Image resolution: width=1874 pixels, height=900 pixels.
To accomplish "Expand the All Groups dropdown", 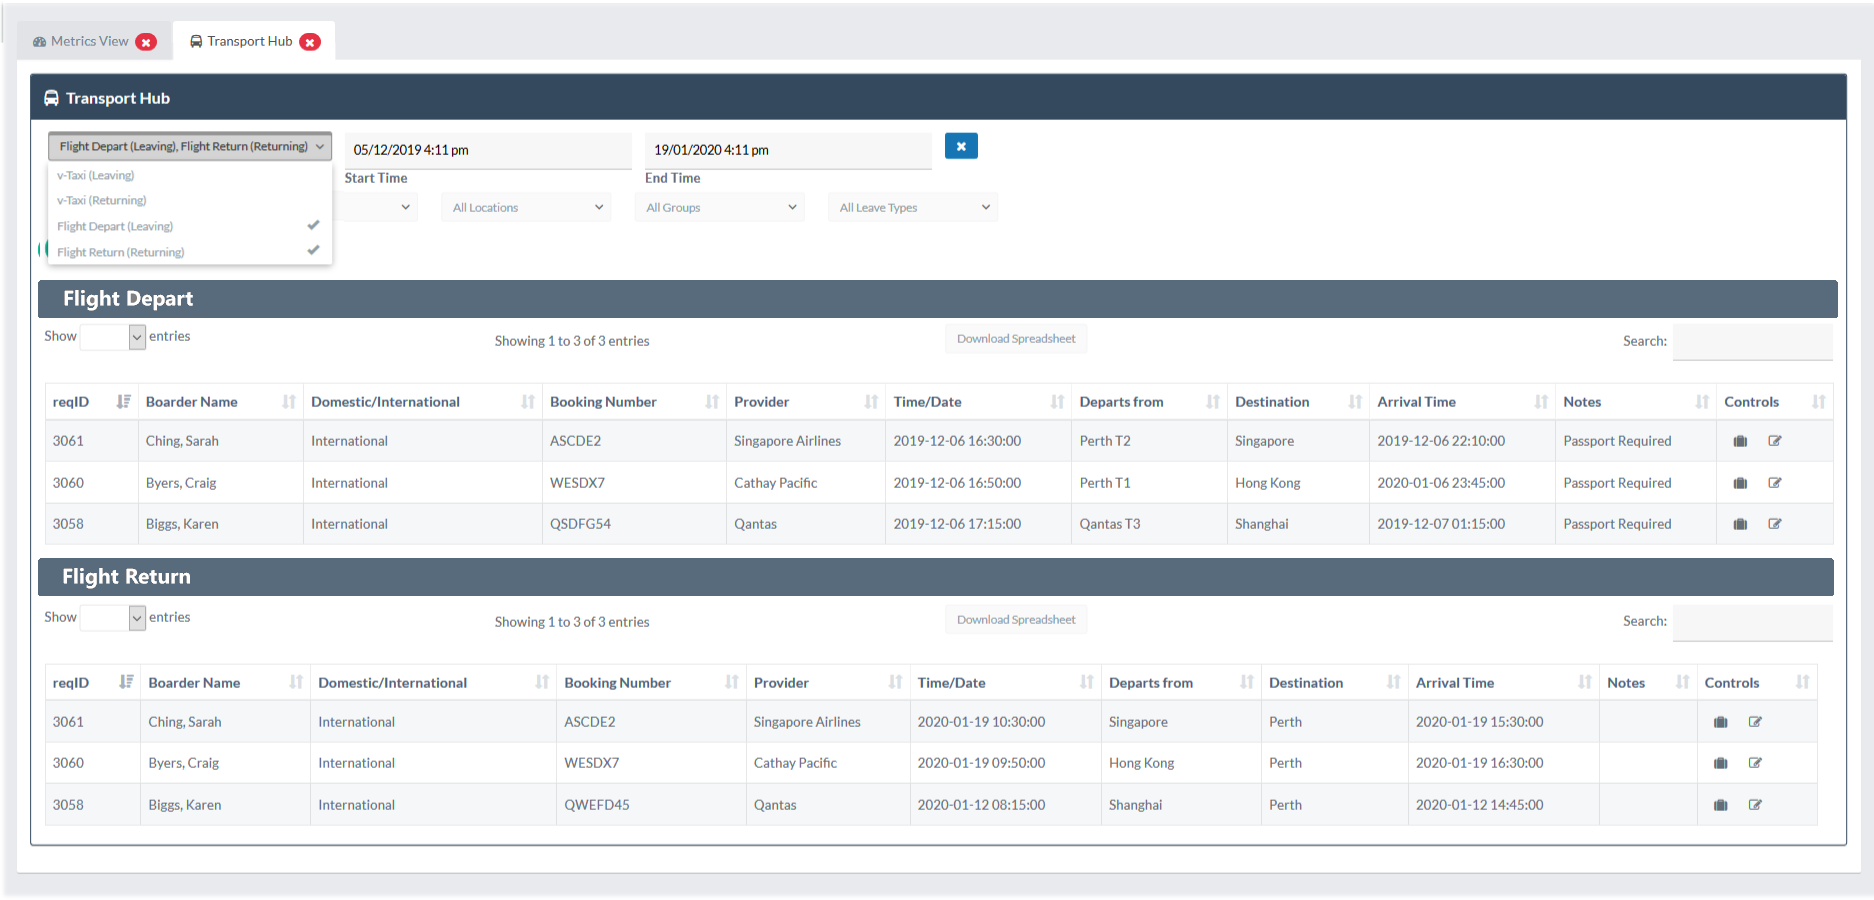I will click(720, 208).
